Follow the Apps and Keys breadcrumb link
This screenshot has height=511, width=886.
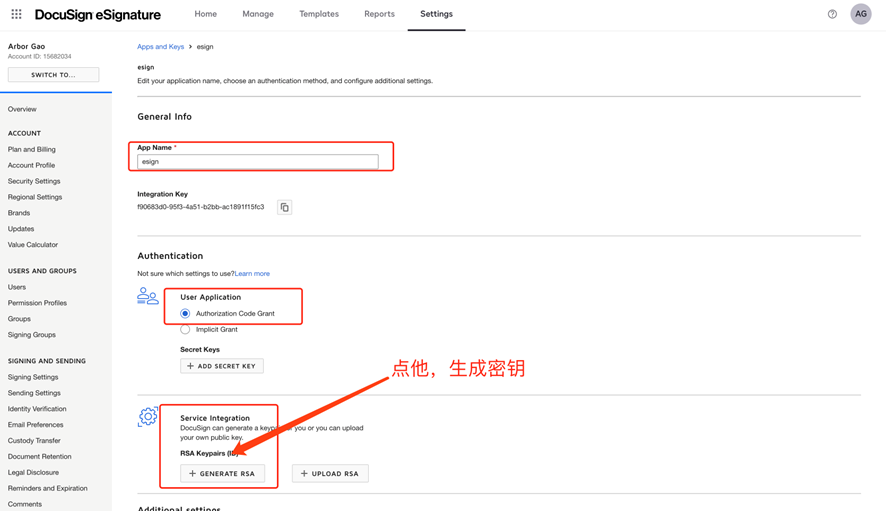(160, 47)
